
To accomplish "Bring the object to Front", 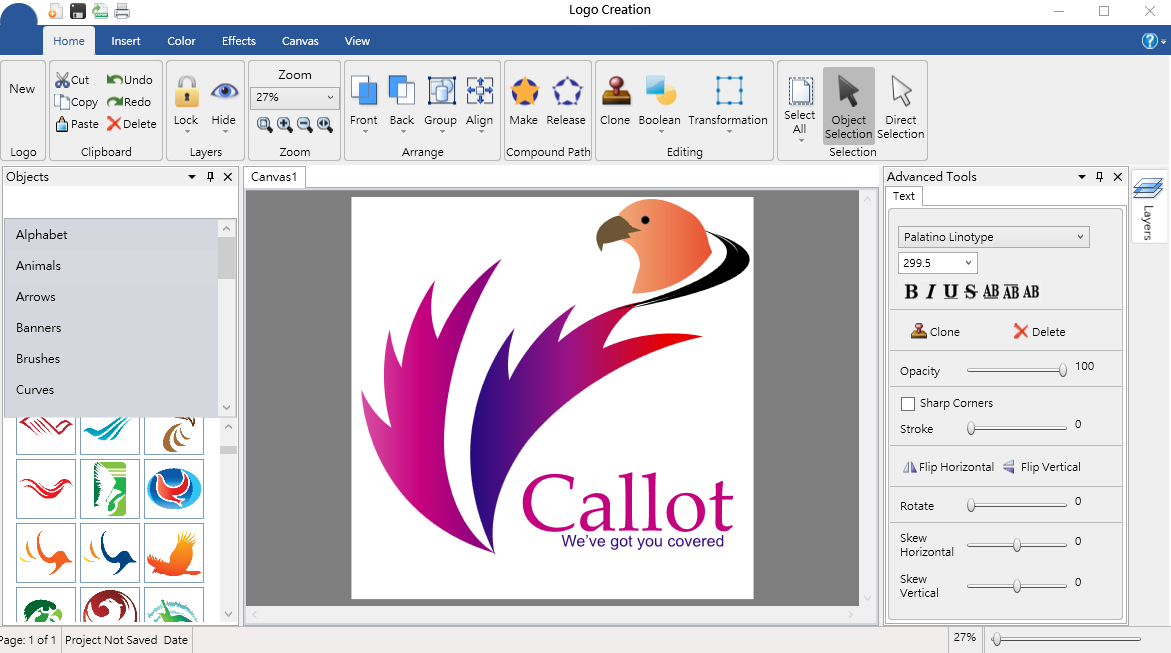I will point(364,101).
